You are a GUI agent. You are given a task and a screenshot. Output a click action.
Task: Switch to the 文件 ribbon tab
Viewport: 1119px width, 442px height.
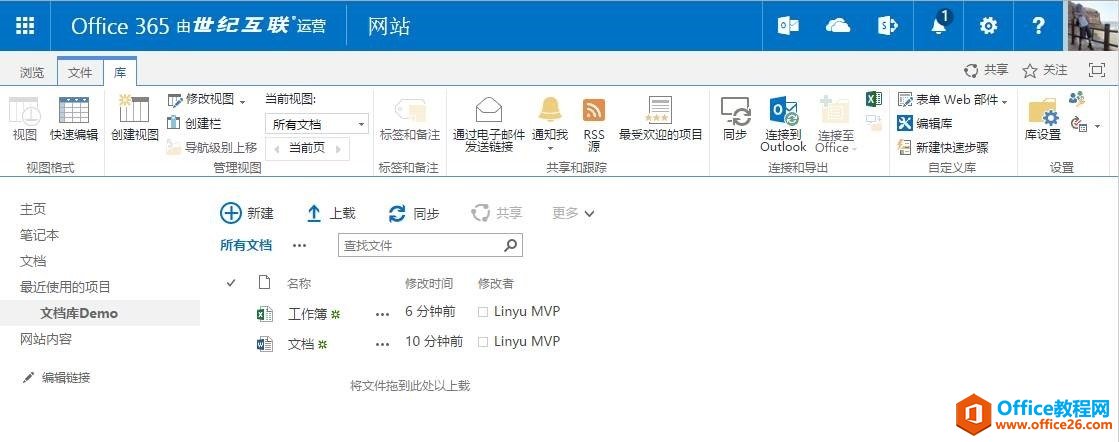(80, 72)
